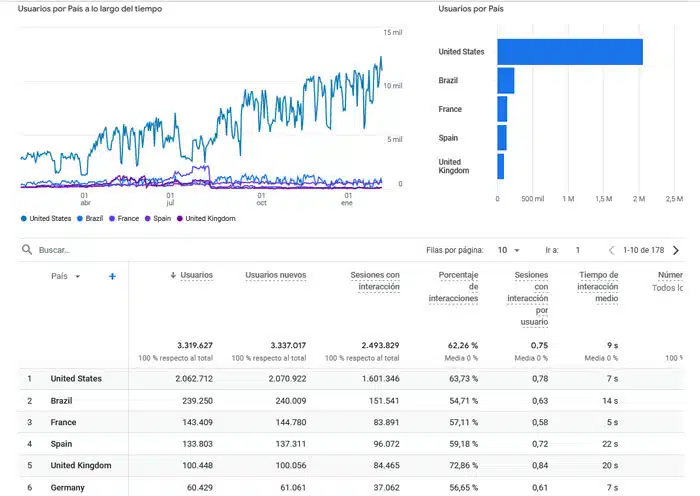The height and width of the screenshot is (496, 700).
Task: Click the sort arrow beside Usuarios
Action: pyautogui.click(x=173, y=275)
